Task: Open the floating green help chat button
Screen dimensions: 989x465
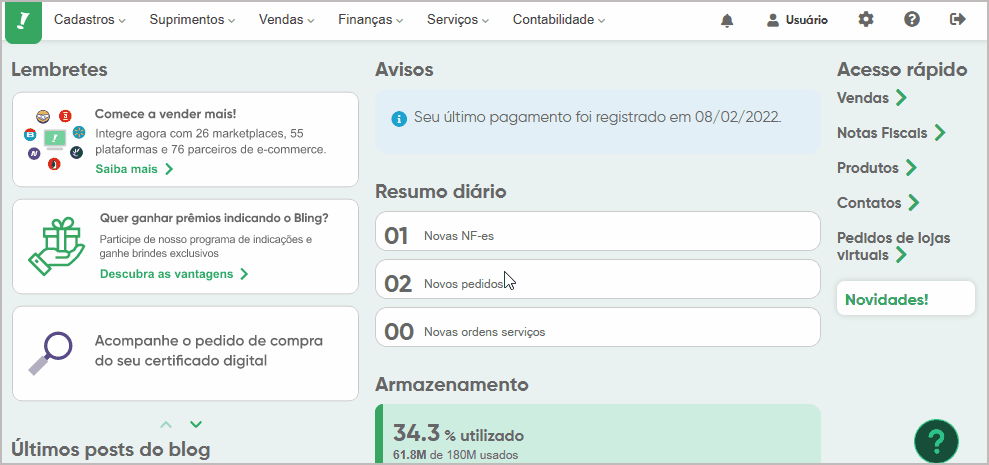Action: point(937,440)
